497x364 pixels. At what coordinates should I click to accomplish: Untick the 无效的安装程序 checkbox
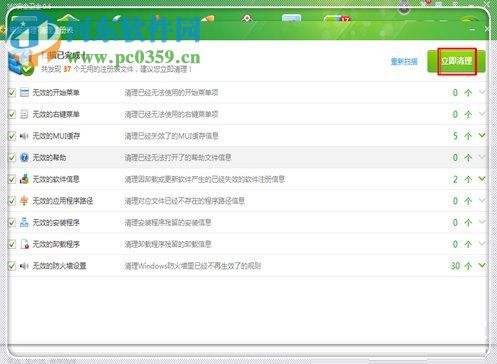12,222
